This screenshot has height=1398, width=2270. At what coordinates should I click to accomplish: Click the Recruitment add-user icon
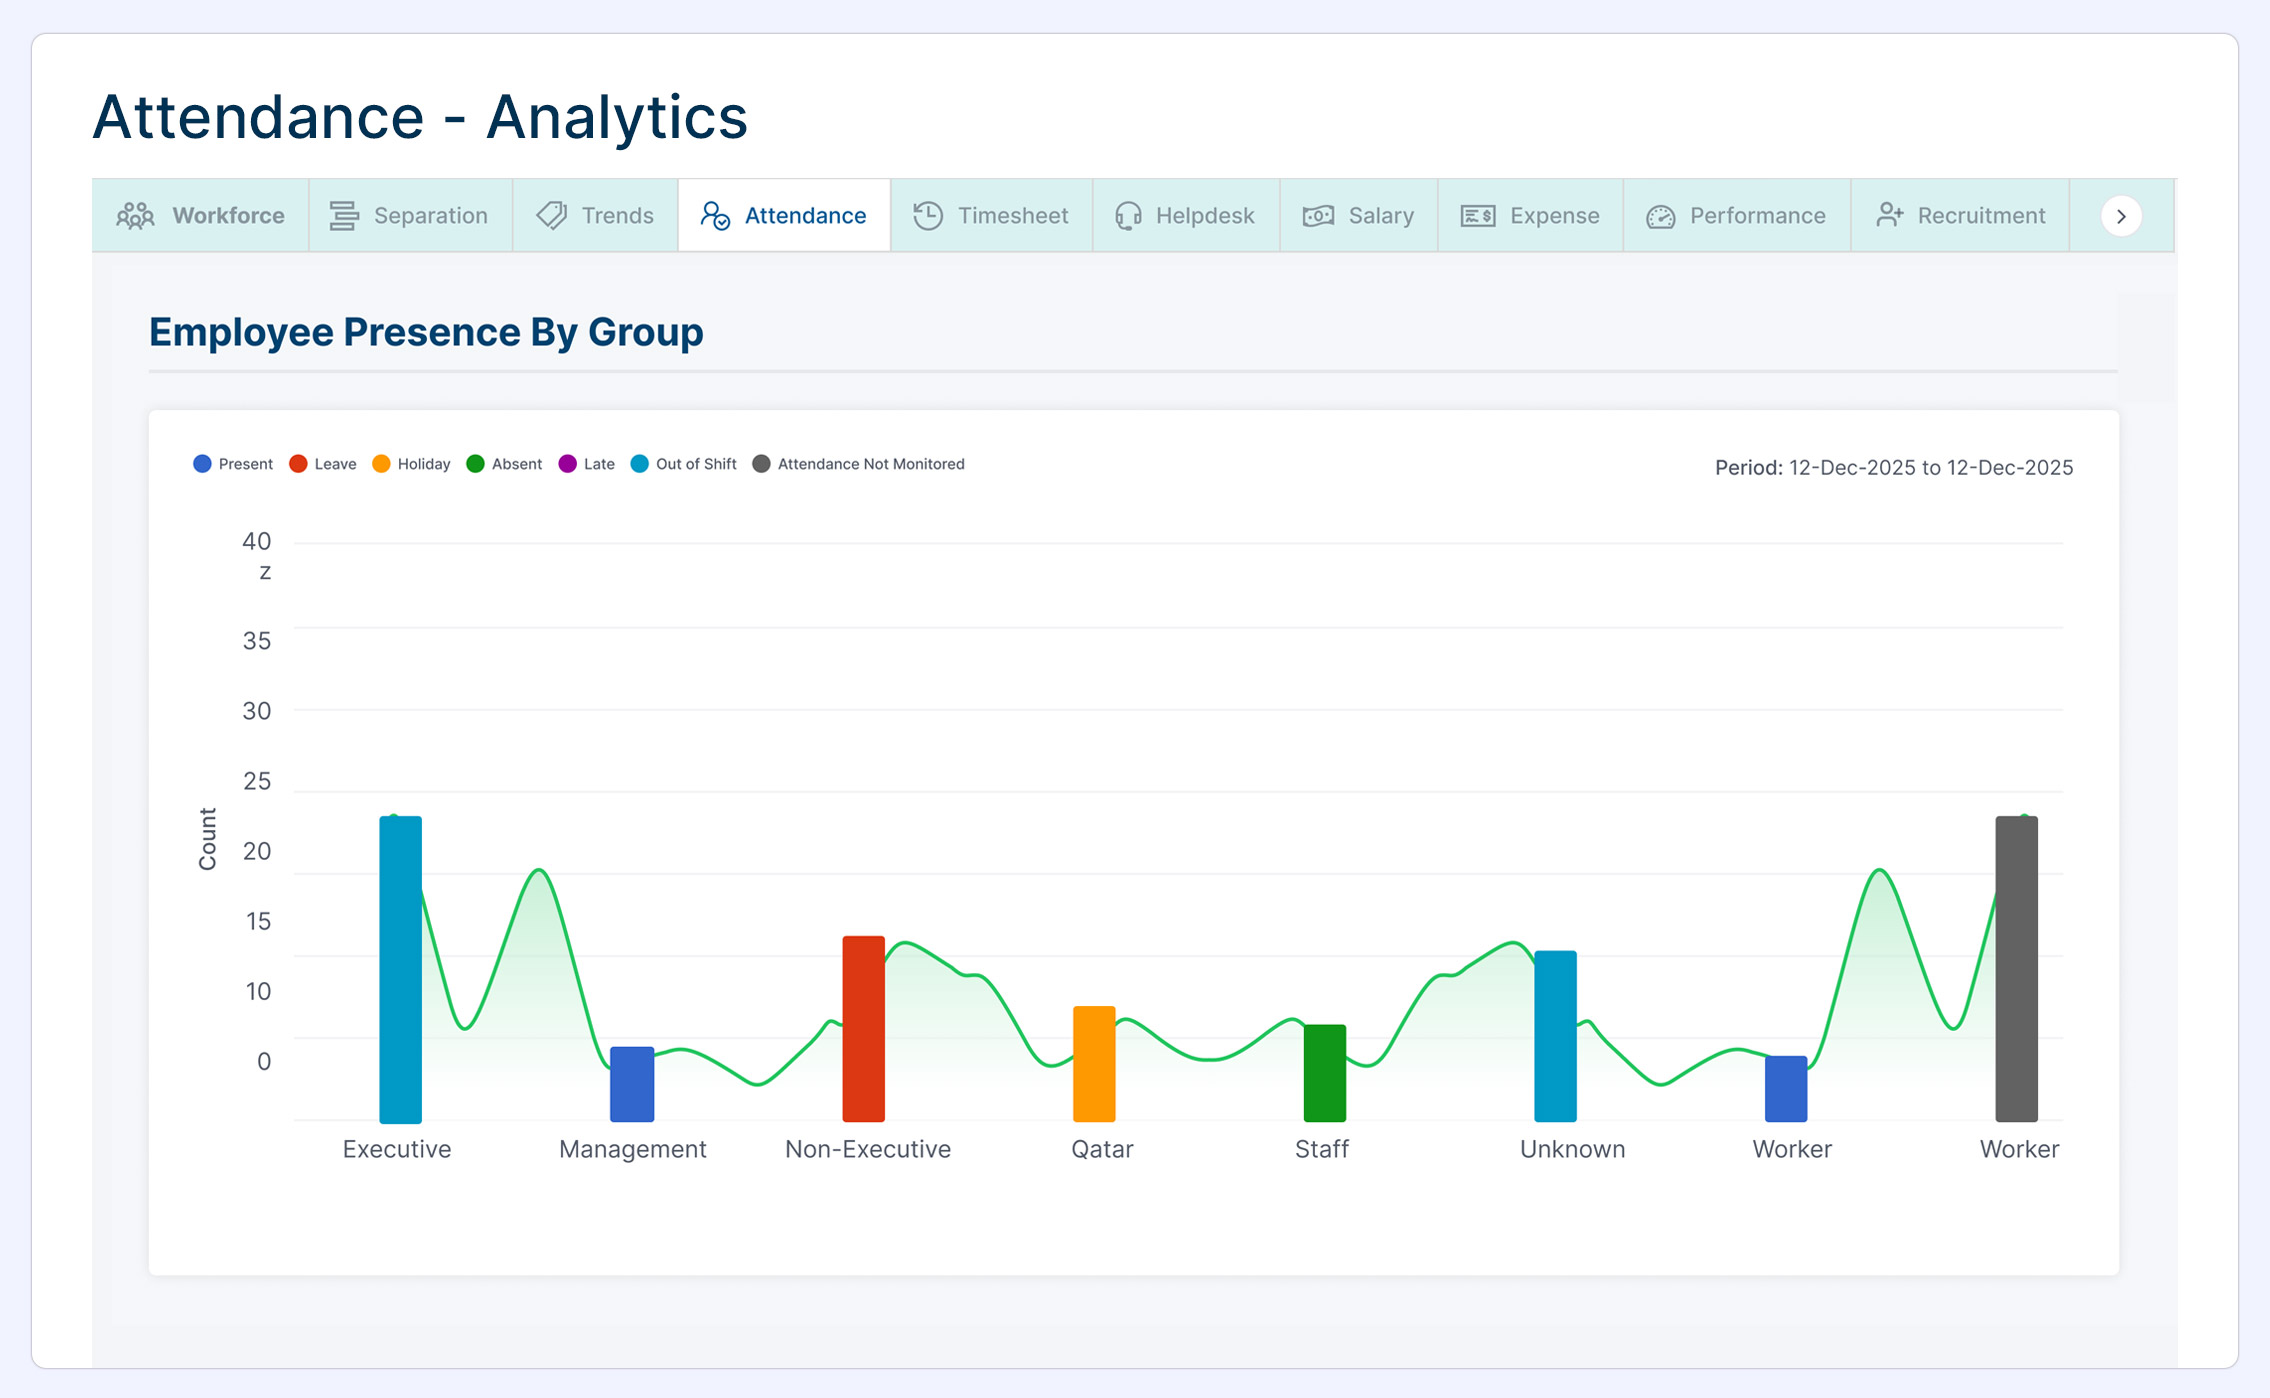[1889, 216]
